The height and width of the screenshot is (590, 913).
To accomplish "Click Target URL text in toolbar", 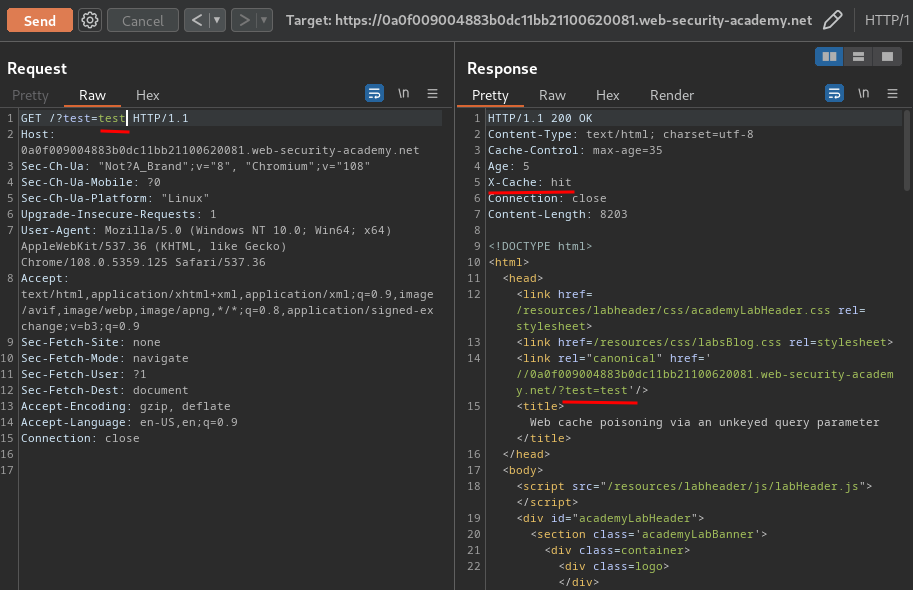I will [548, 20].
